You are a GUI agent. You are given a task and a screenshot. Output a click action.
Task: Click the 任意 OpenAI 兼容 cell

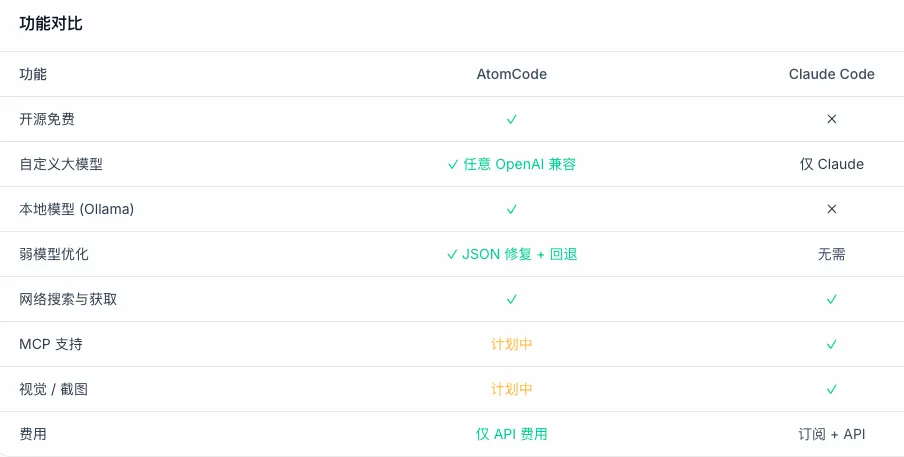511,164
